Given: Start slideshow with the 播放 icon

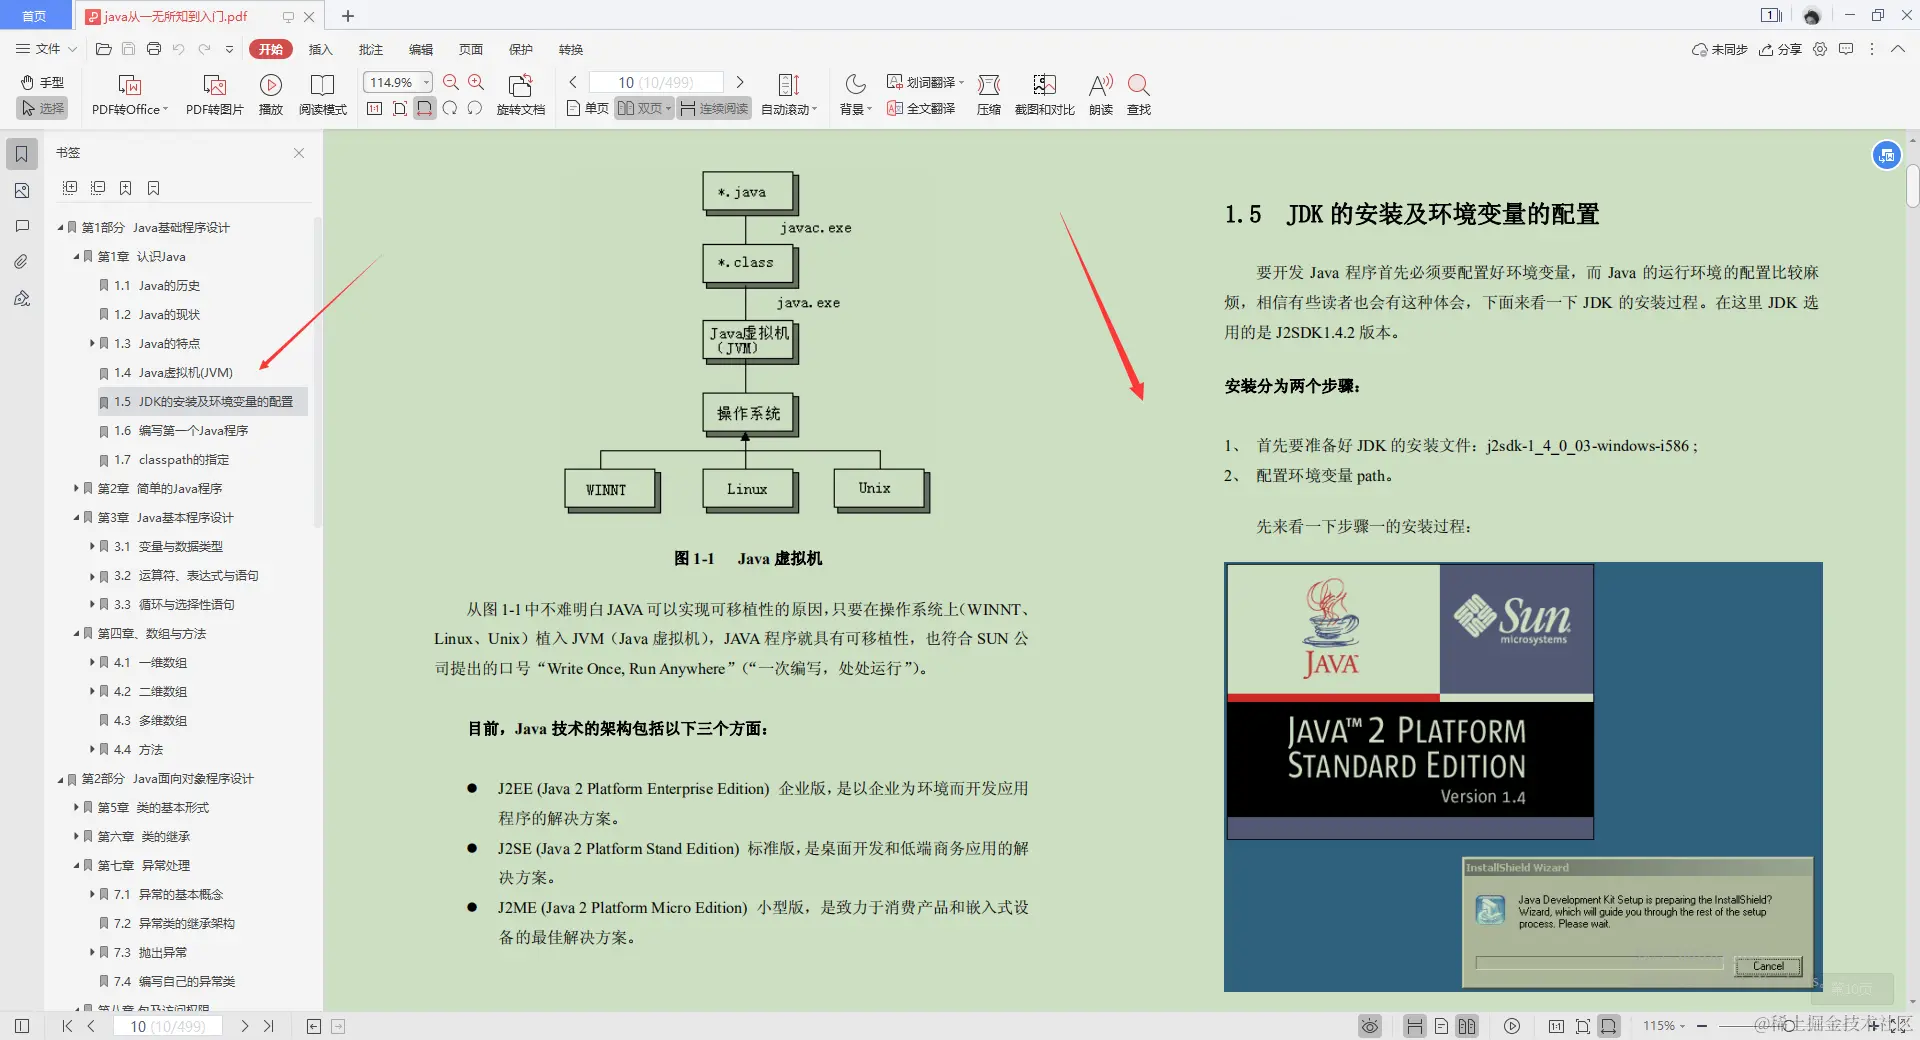Looking at the screenshot, I should [x=270, y=93].
